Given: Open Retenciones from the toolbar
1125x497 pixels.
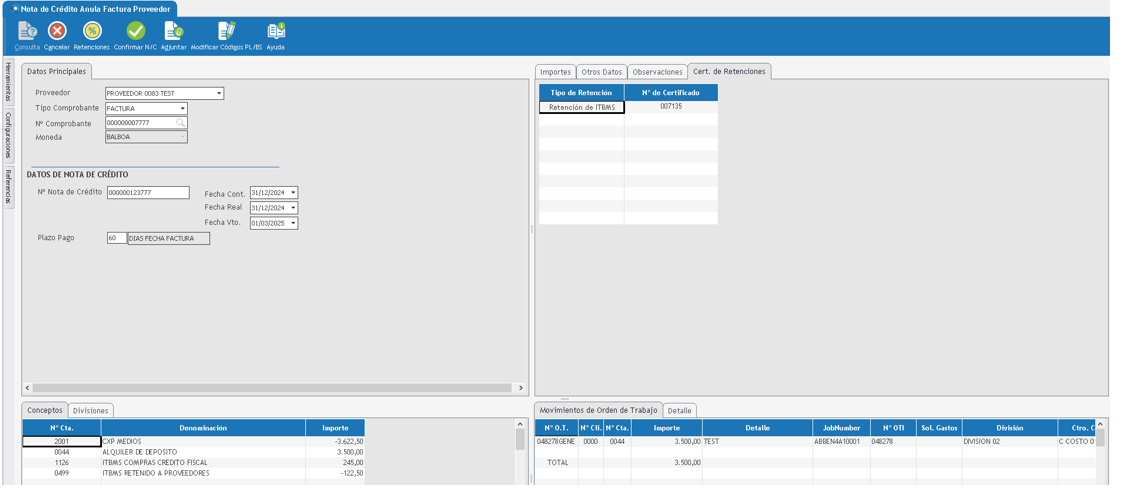Looking at the screenshot, I should pyautogui.click(x=91, y=31).
